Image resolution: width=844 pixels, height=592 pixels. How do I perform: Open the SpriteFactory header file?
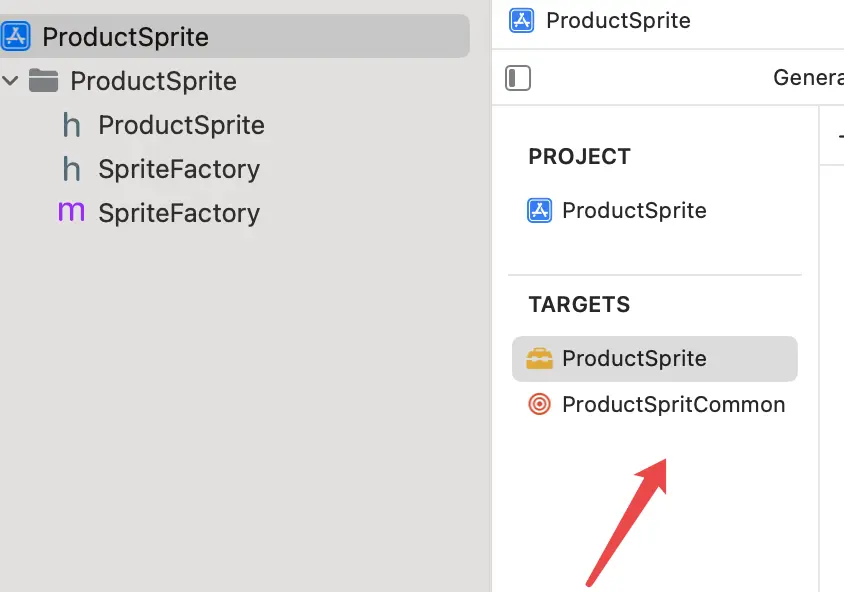[x=179, y=169]
